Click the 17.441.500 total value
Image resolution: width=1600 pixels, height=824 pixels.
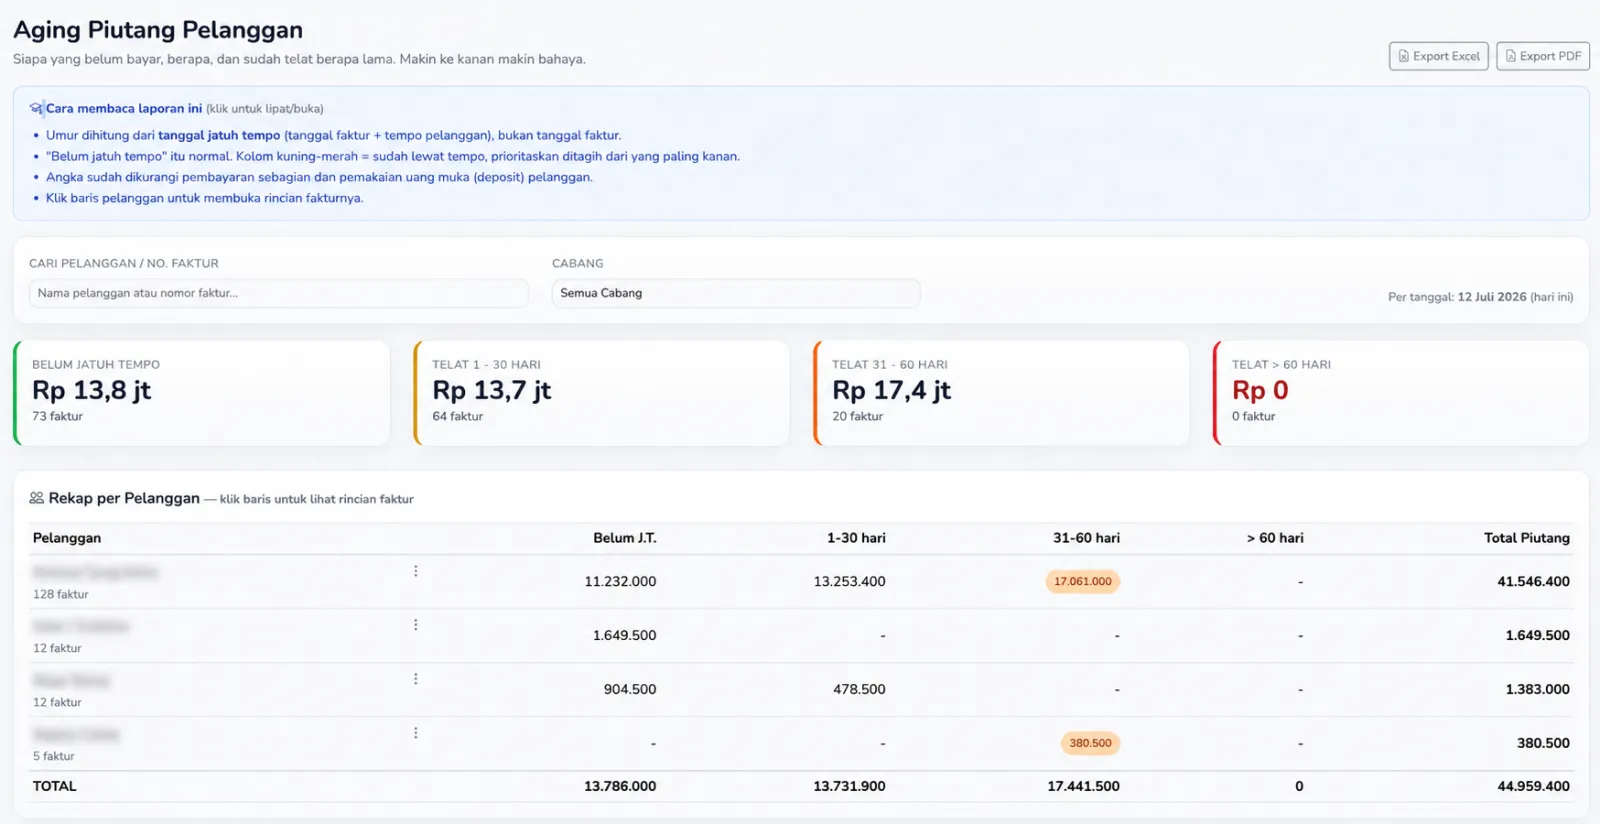coord(1083,786)
